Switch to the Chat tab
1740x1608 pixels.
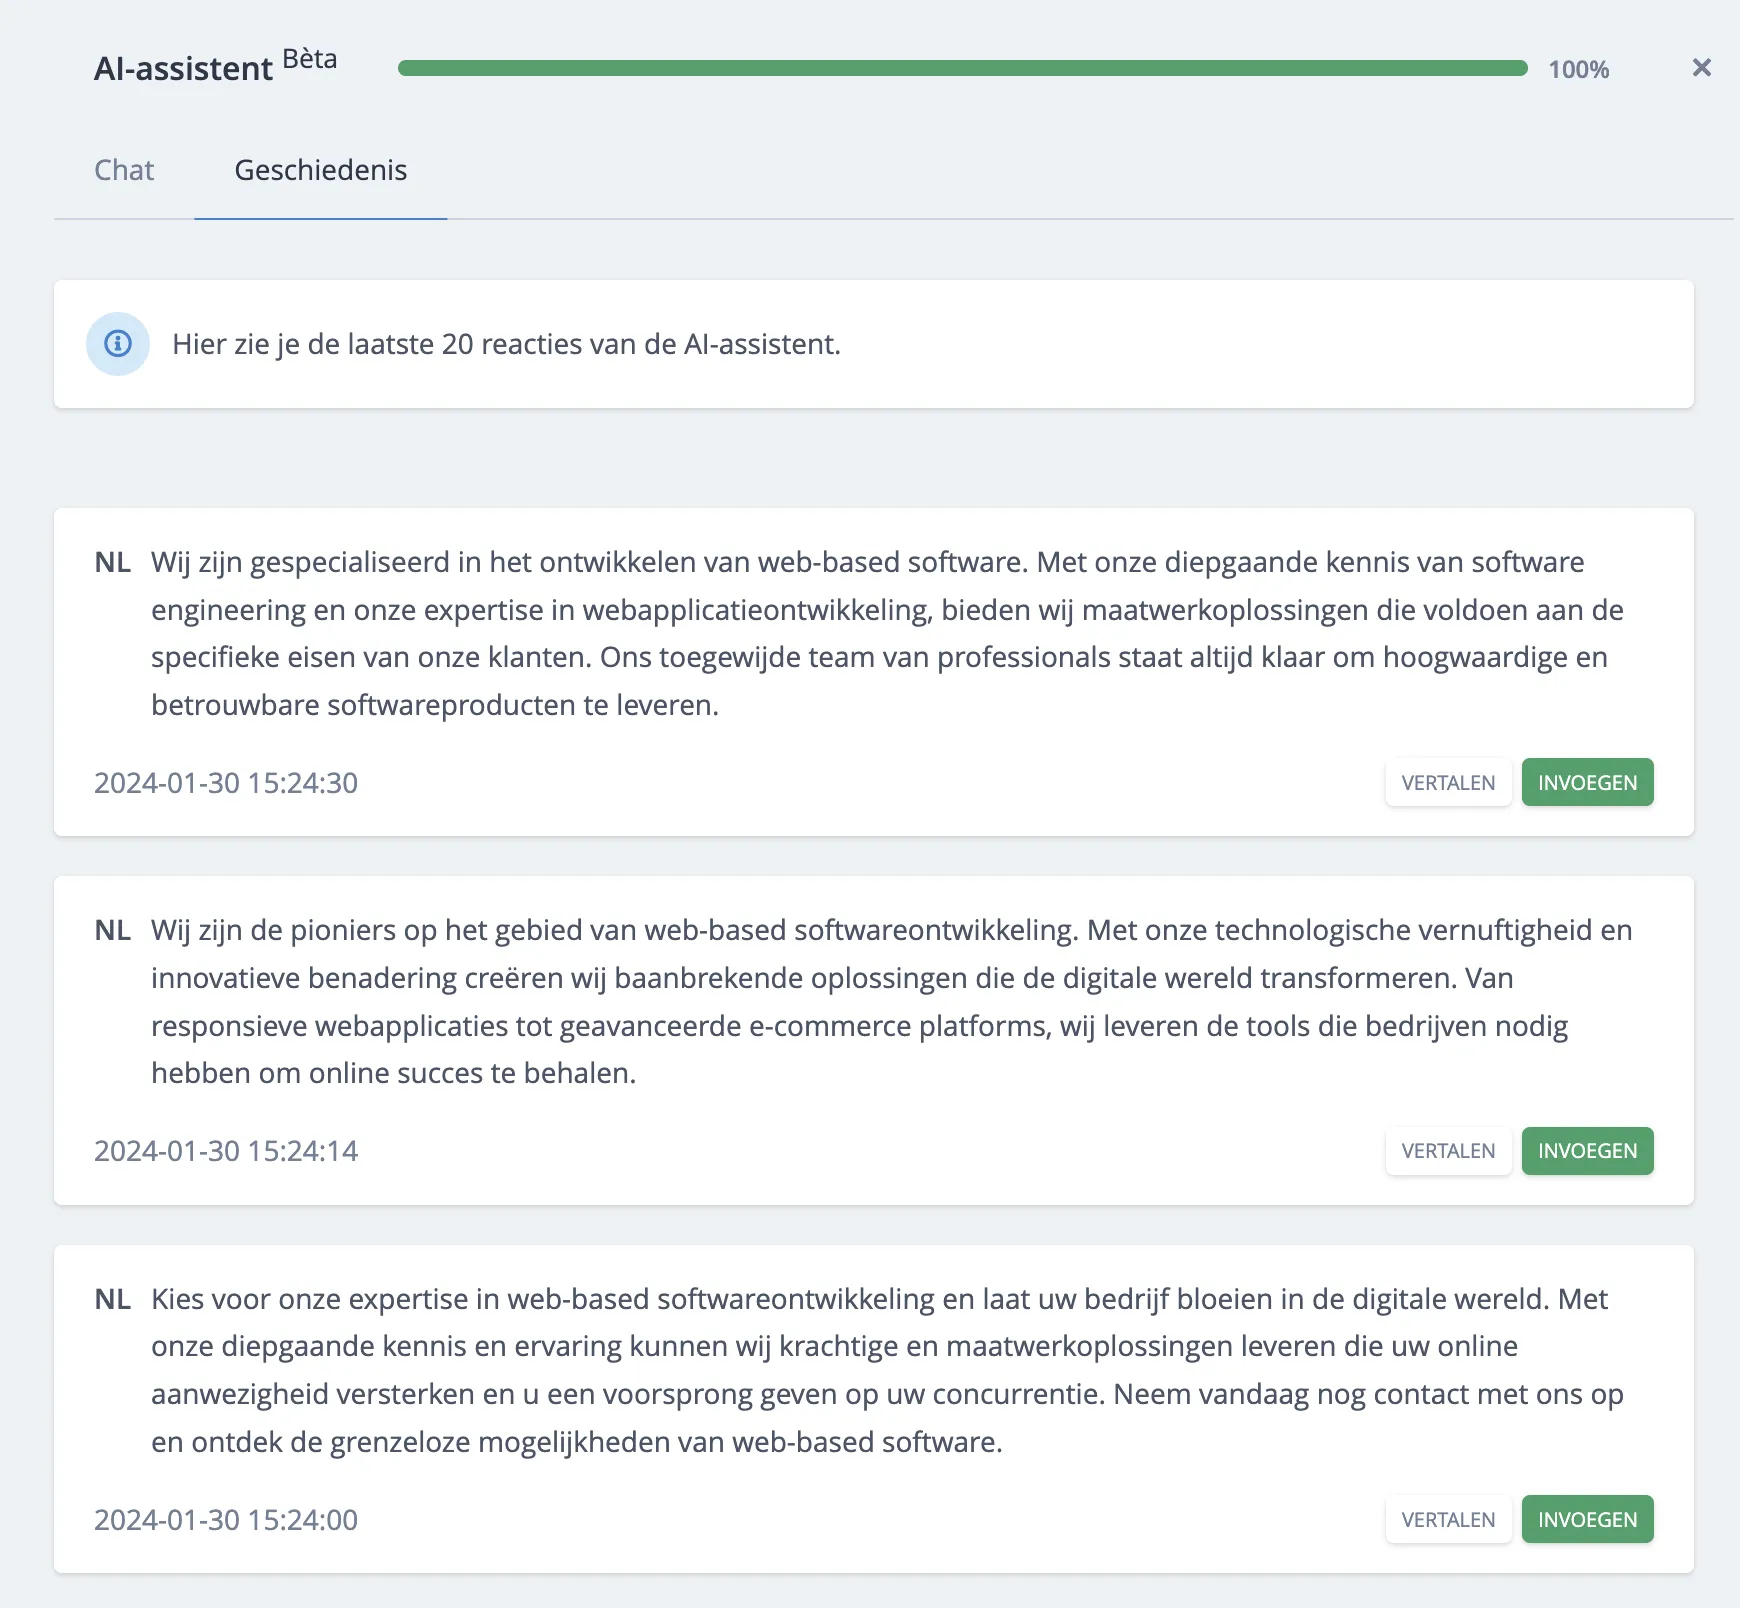124,170
